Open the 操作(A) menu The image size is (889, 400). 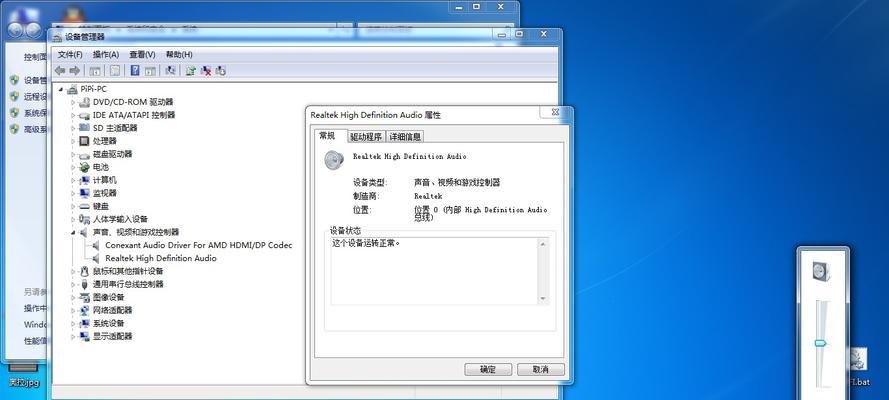pyautogui.click(x=106, y=54)
